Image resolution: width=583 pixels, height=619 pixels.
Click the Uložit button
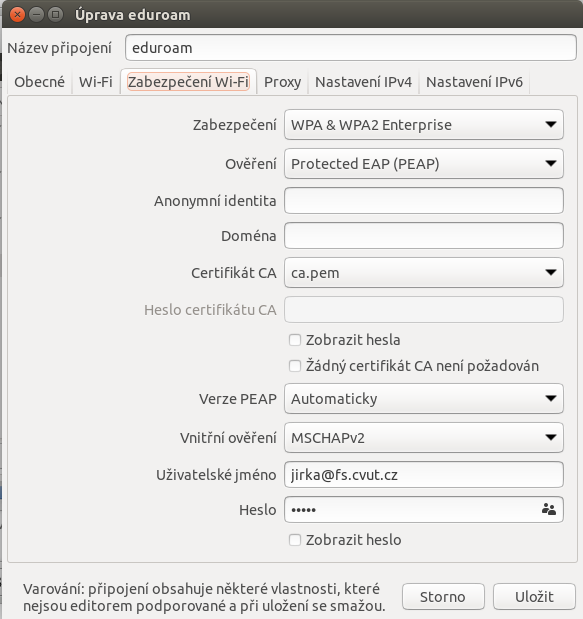534,596
